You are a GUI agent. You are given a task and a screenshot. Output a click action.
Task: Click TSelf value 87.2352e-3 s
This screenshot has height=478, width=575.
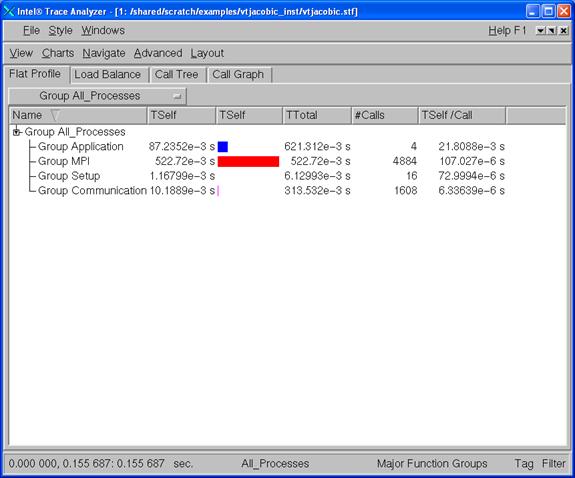point(182,147)
